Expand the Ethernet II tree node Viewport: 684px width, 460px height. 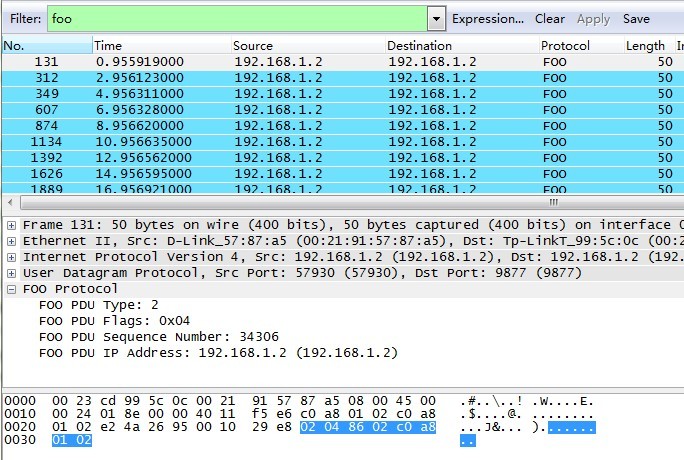click(x=11, y=242)
